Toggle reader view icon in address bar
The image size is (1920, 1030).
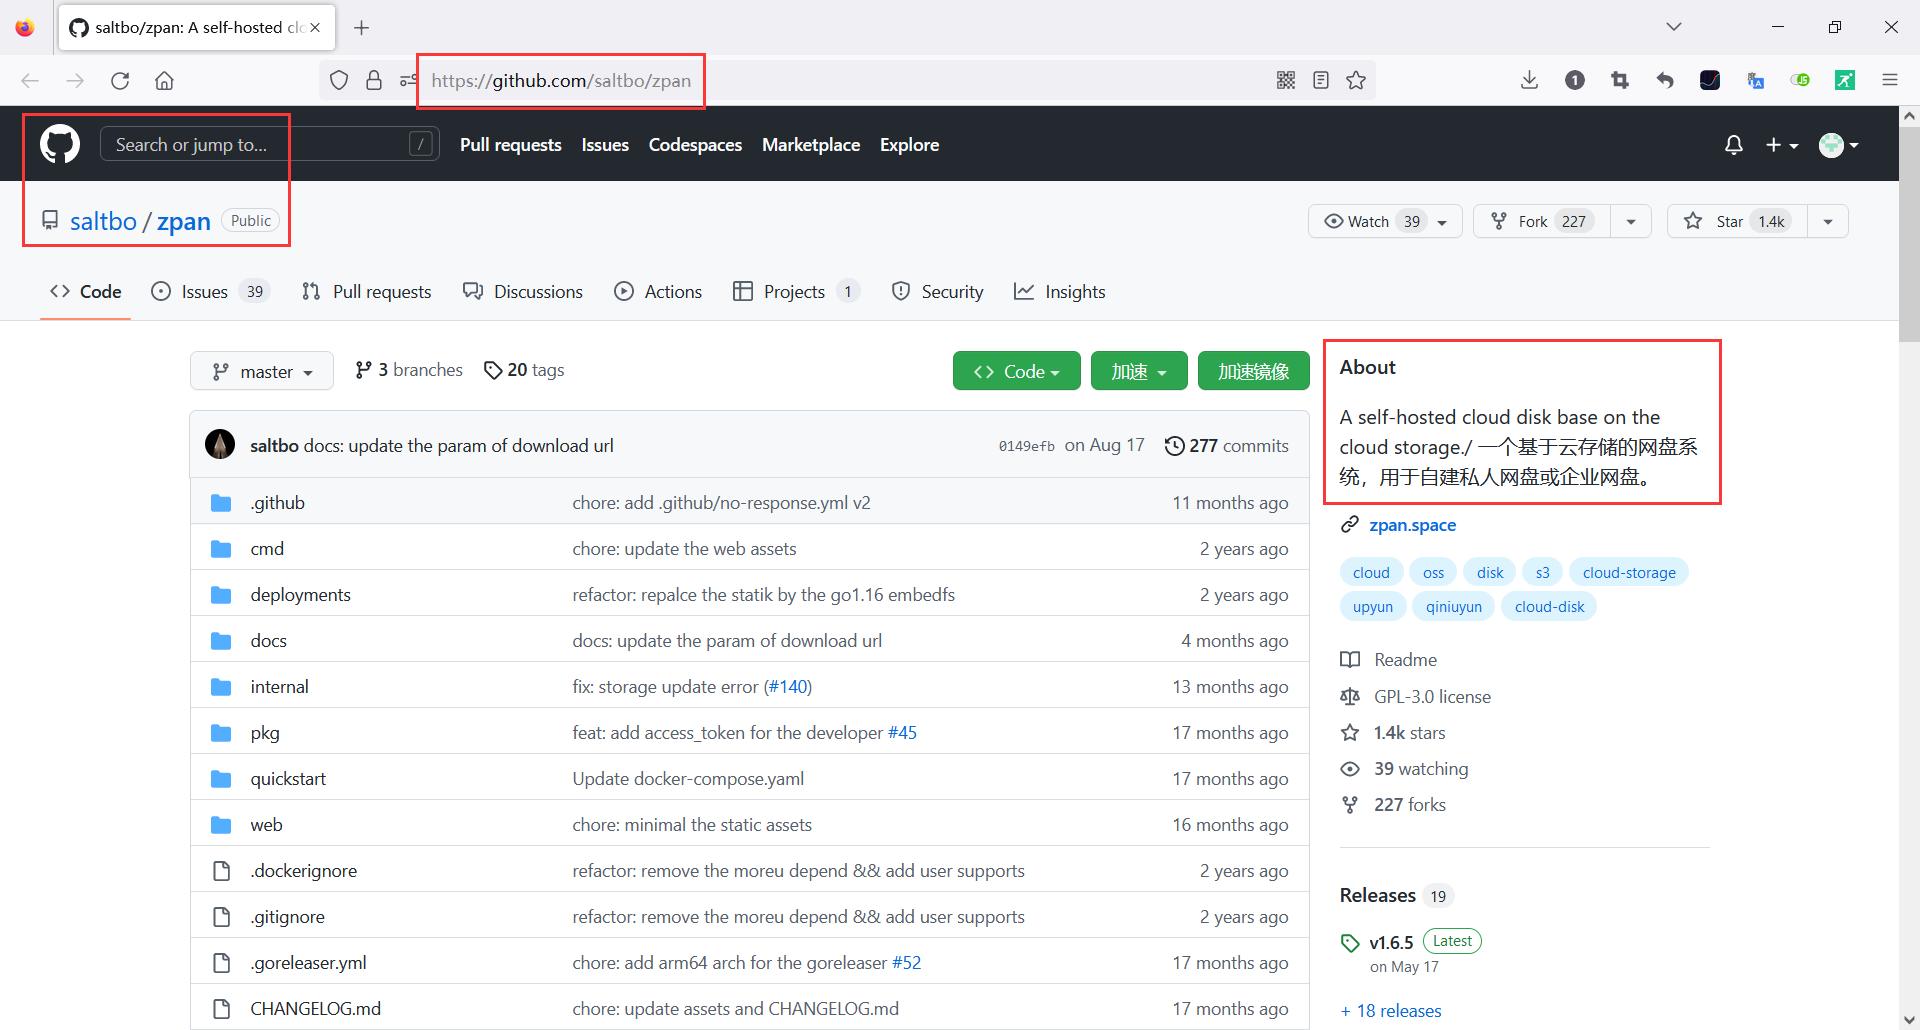[1321, 81]
